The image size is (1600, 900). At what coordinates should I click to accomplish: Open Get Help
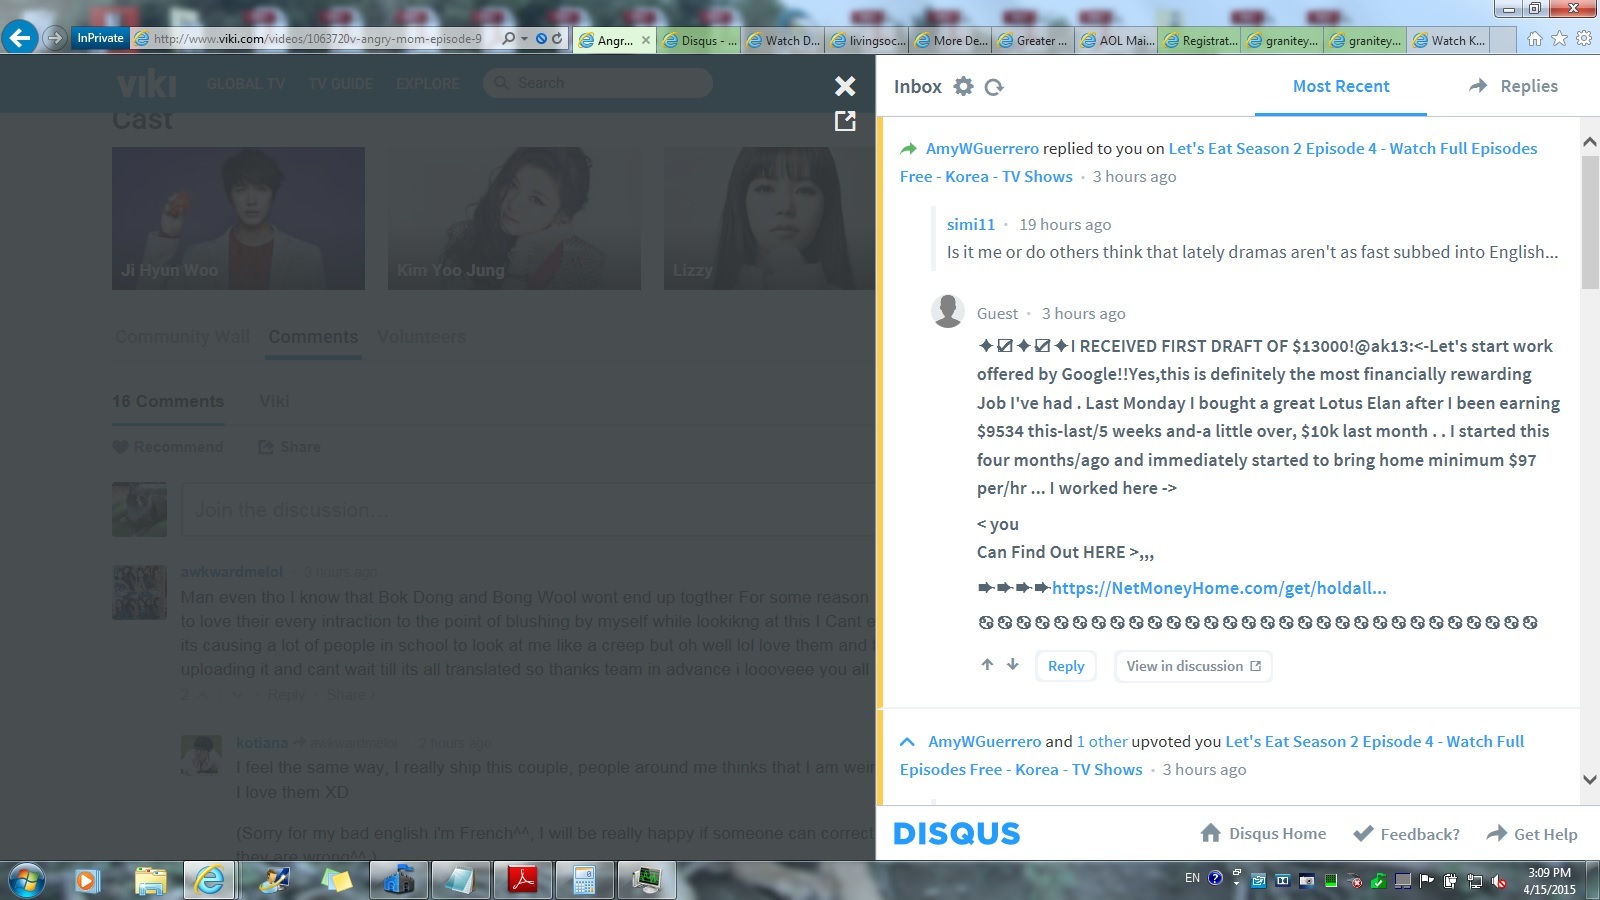(x=1532, y=834)
